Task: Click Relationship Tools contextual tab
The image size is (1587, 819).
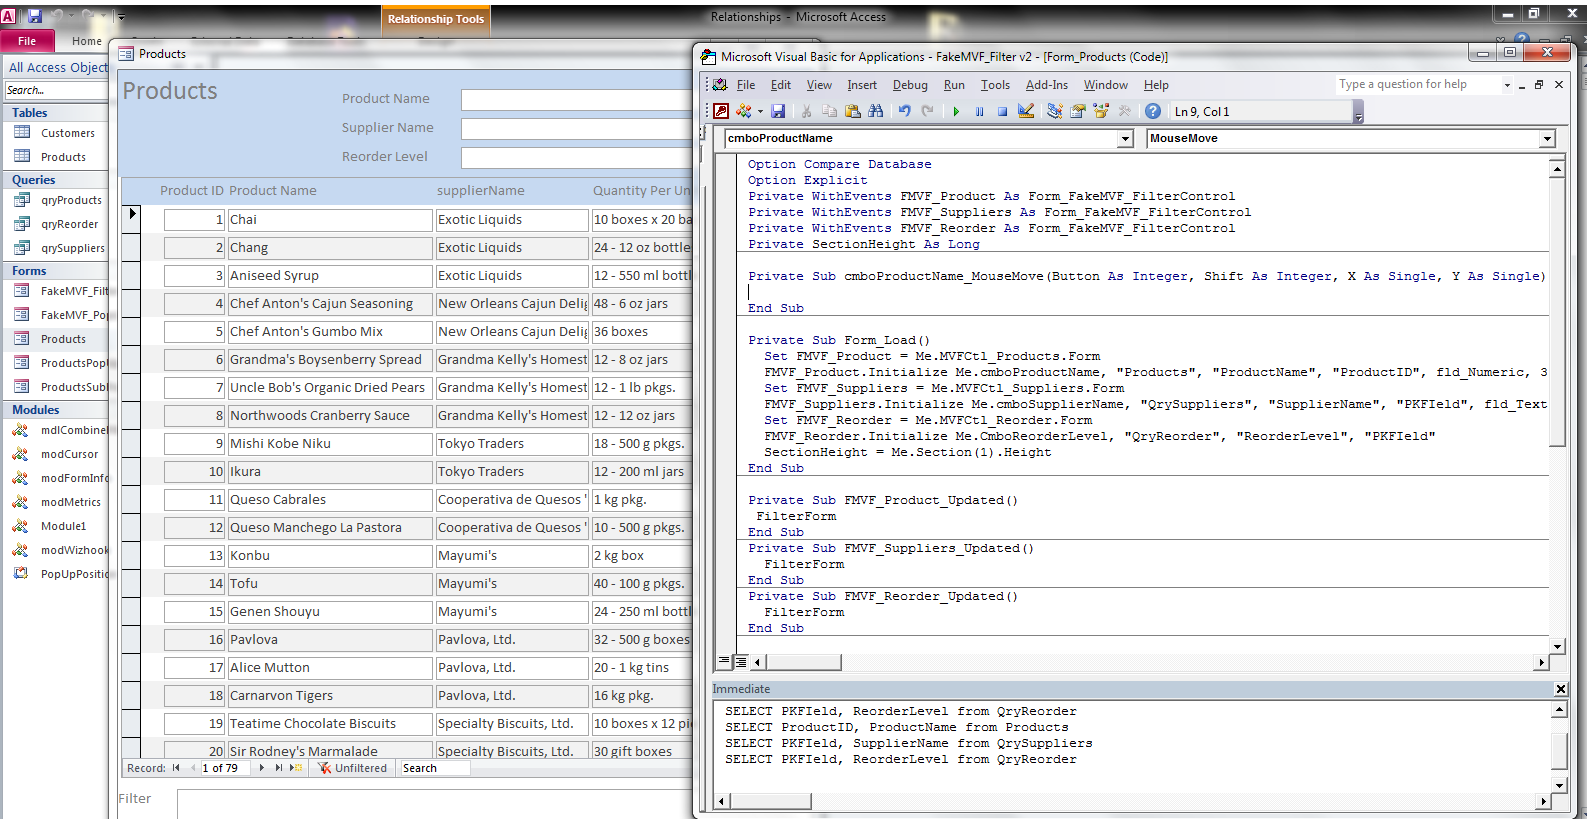Action: click(436, 19)
